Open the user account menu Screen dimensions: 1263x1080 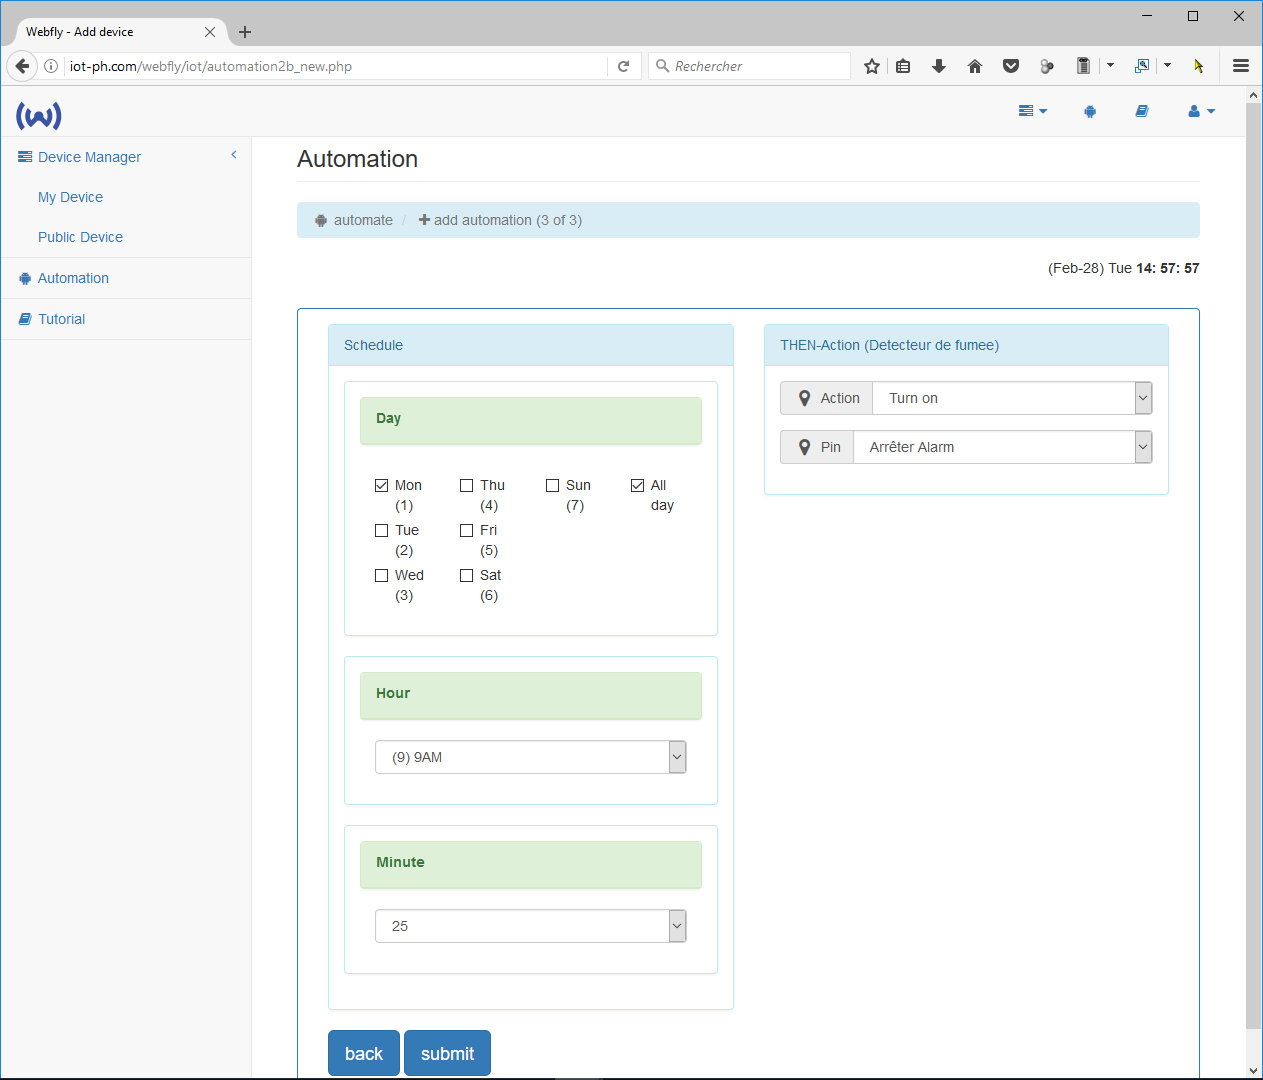click(1201, 111)
